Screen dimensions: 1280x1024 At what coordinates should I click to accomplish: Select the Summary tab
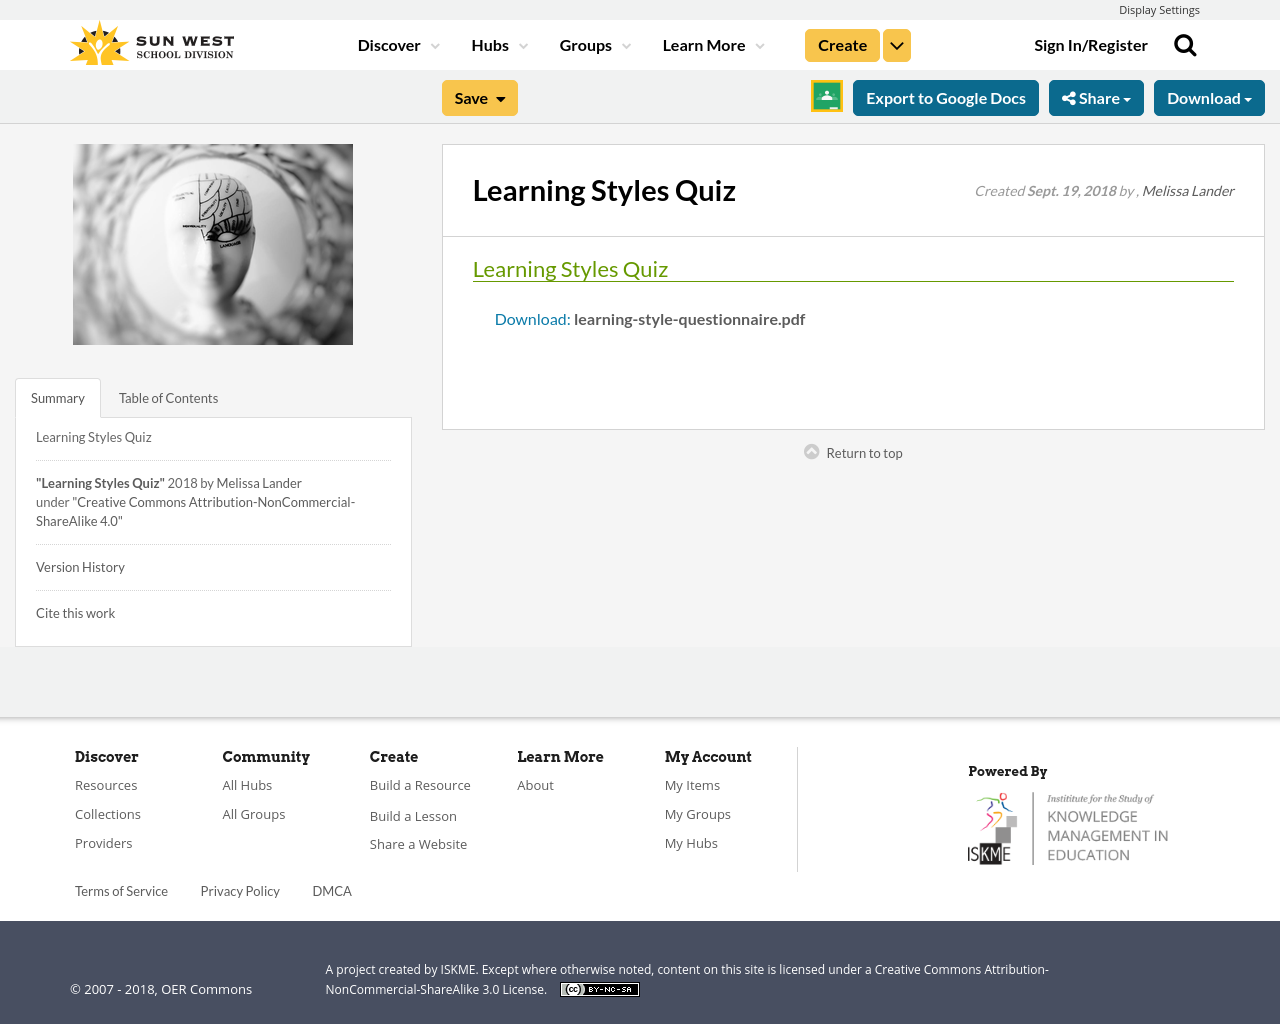[57, 397]
